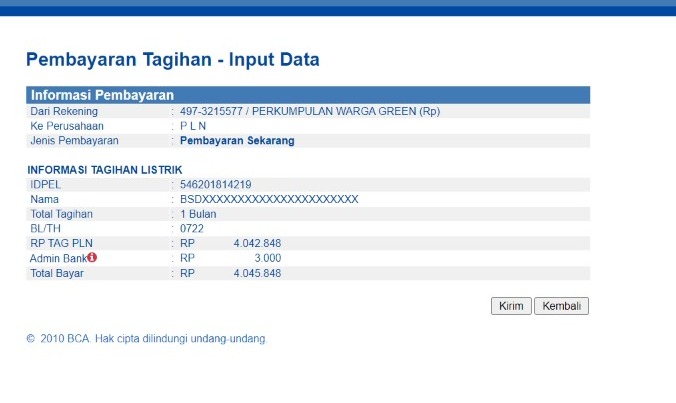Select the bold Pembayaran Sekarang text
The image size is (676, 403).
237,141
